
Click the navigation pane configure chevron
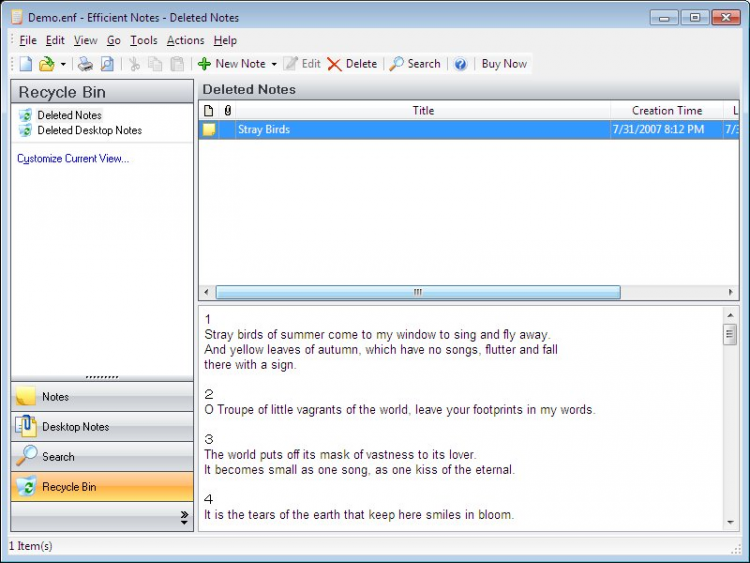[x=184, y=517]
